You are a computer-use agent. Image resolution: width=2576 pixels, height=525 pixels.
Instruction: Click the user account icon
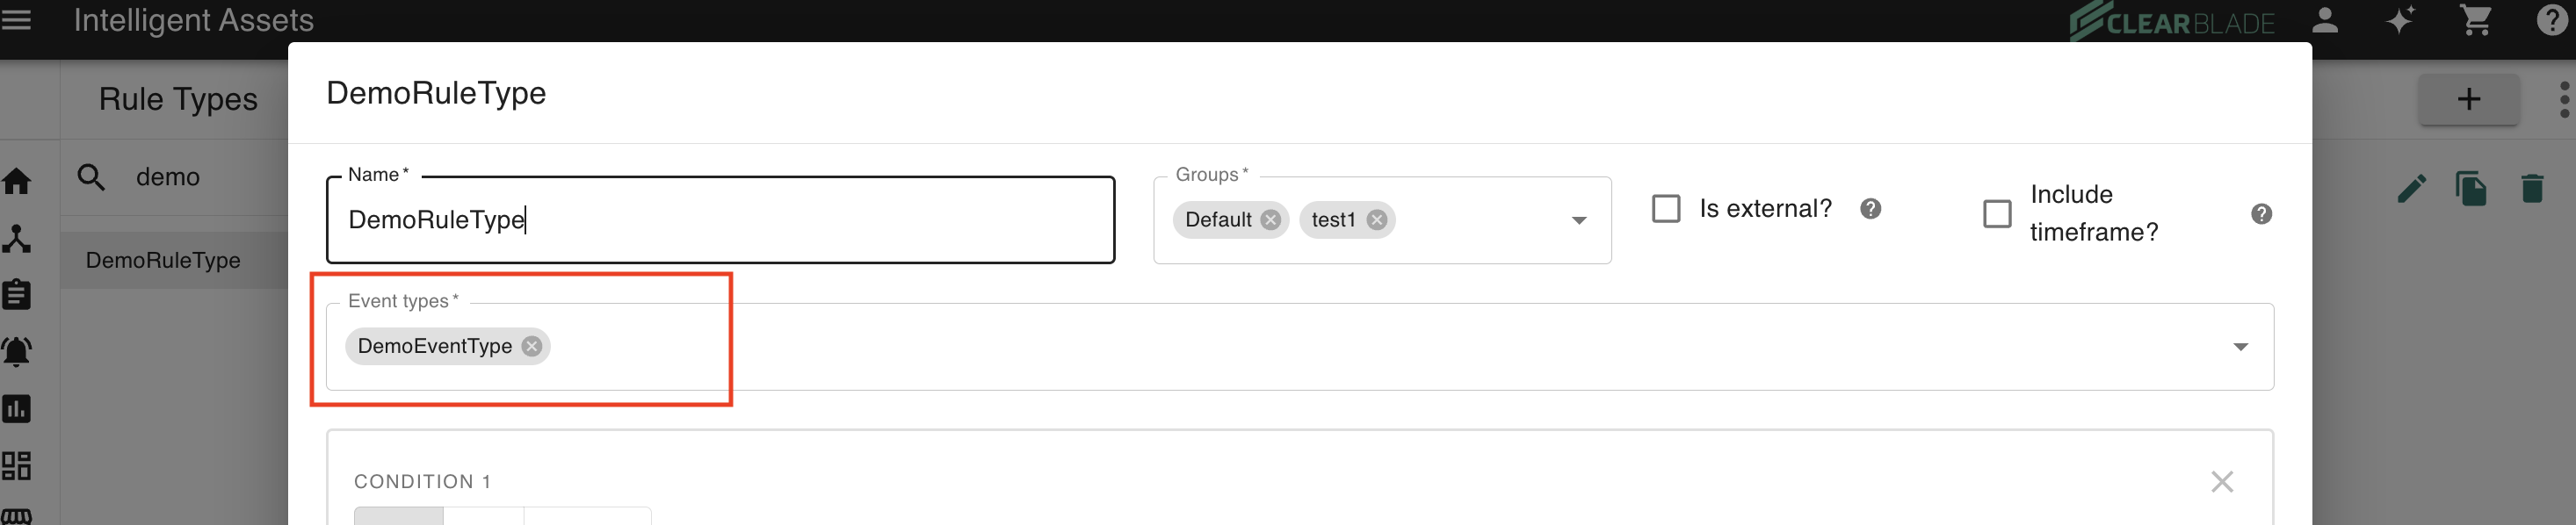(x=2325, y=21)
